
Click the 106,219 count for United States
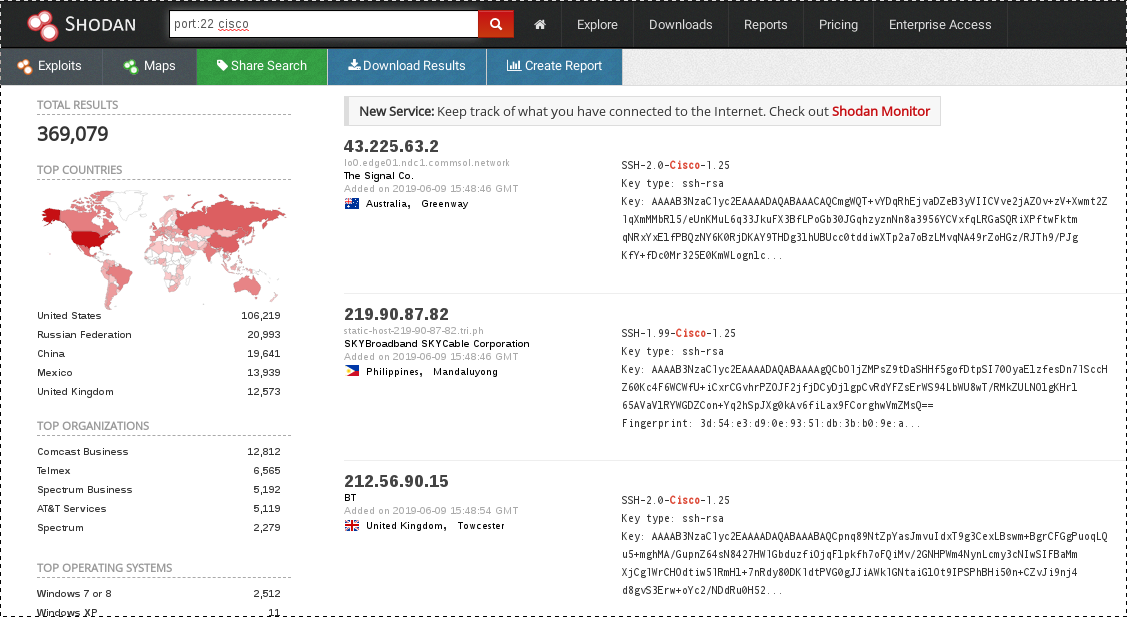261,316
